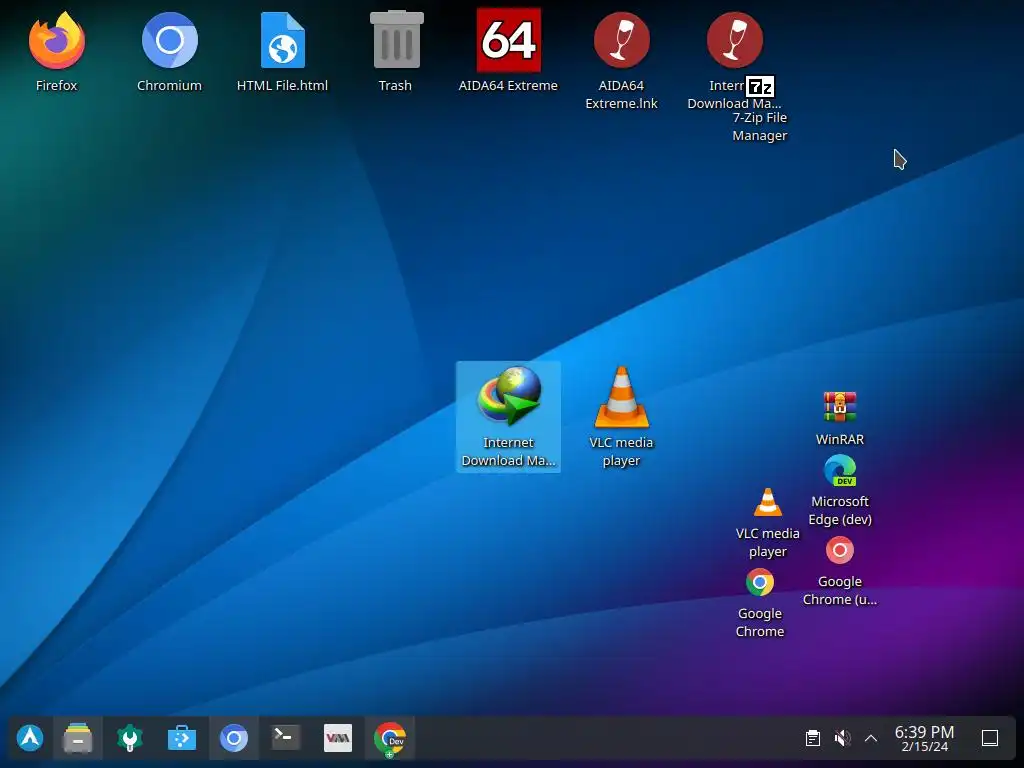This screenshot has height=768, width=1024.
Task: Select the red Google Chrome (u... icon
Action: tap(840, 551)
